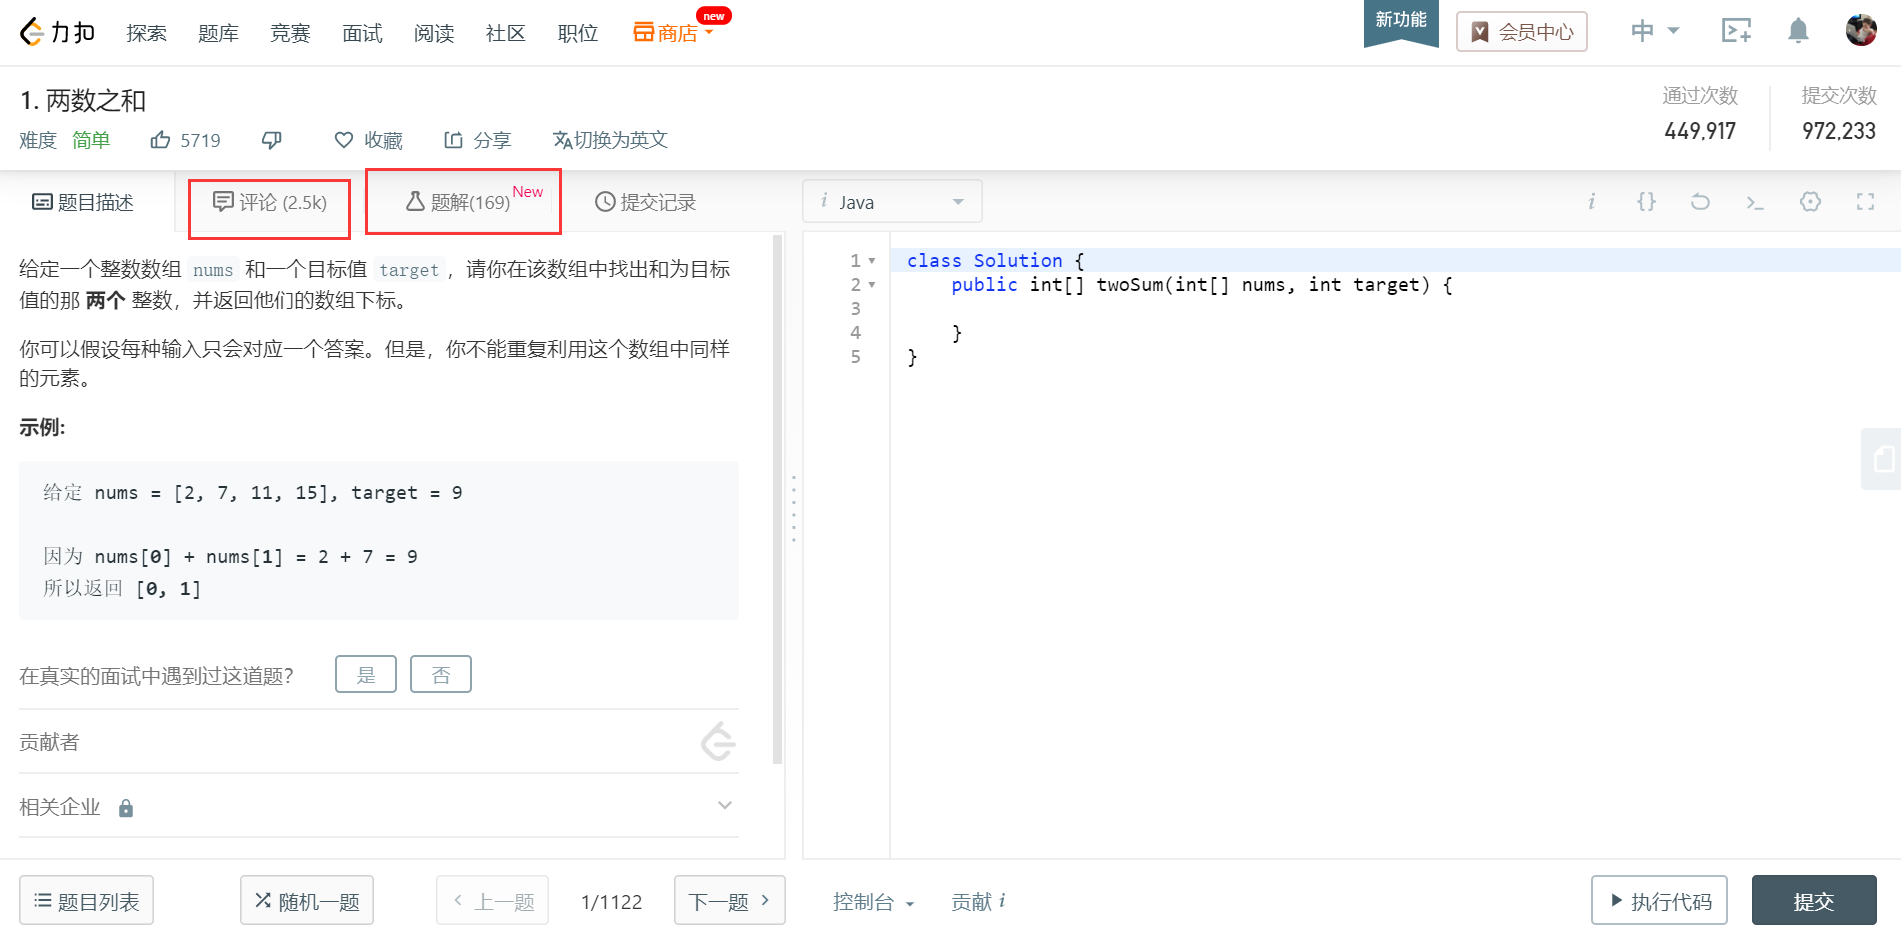Viewport: 1901px width, 939px height.
Task: Open 社区 community
Action: point(506,33)
